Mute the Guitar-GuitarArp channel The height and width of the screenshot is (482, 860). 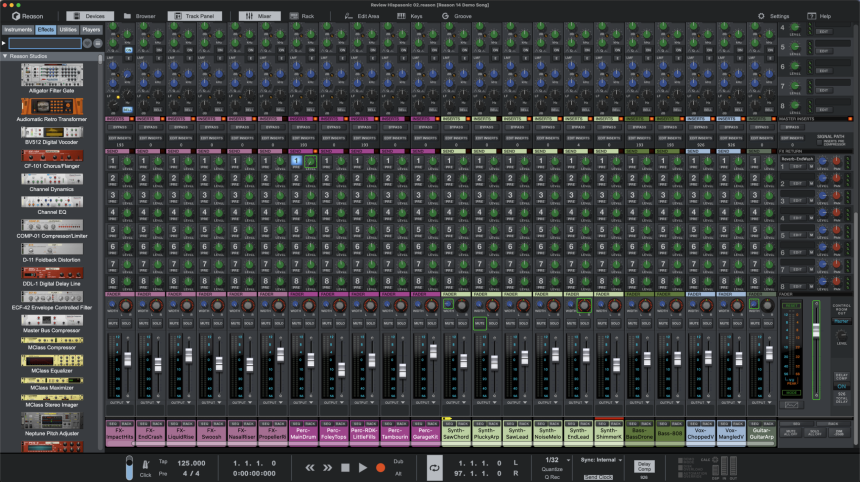pos(755,324)
